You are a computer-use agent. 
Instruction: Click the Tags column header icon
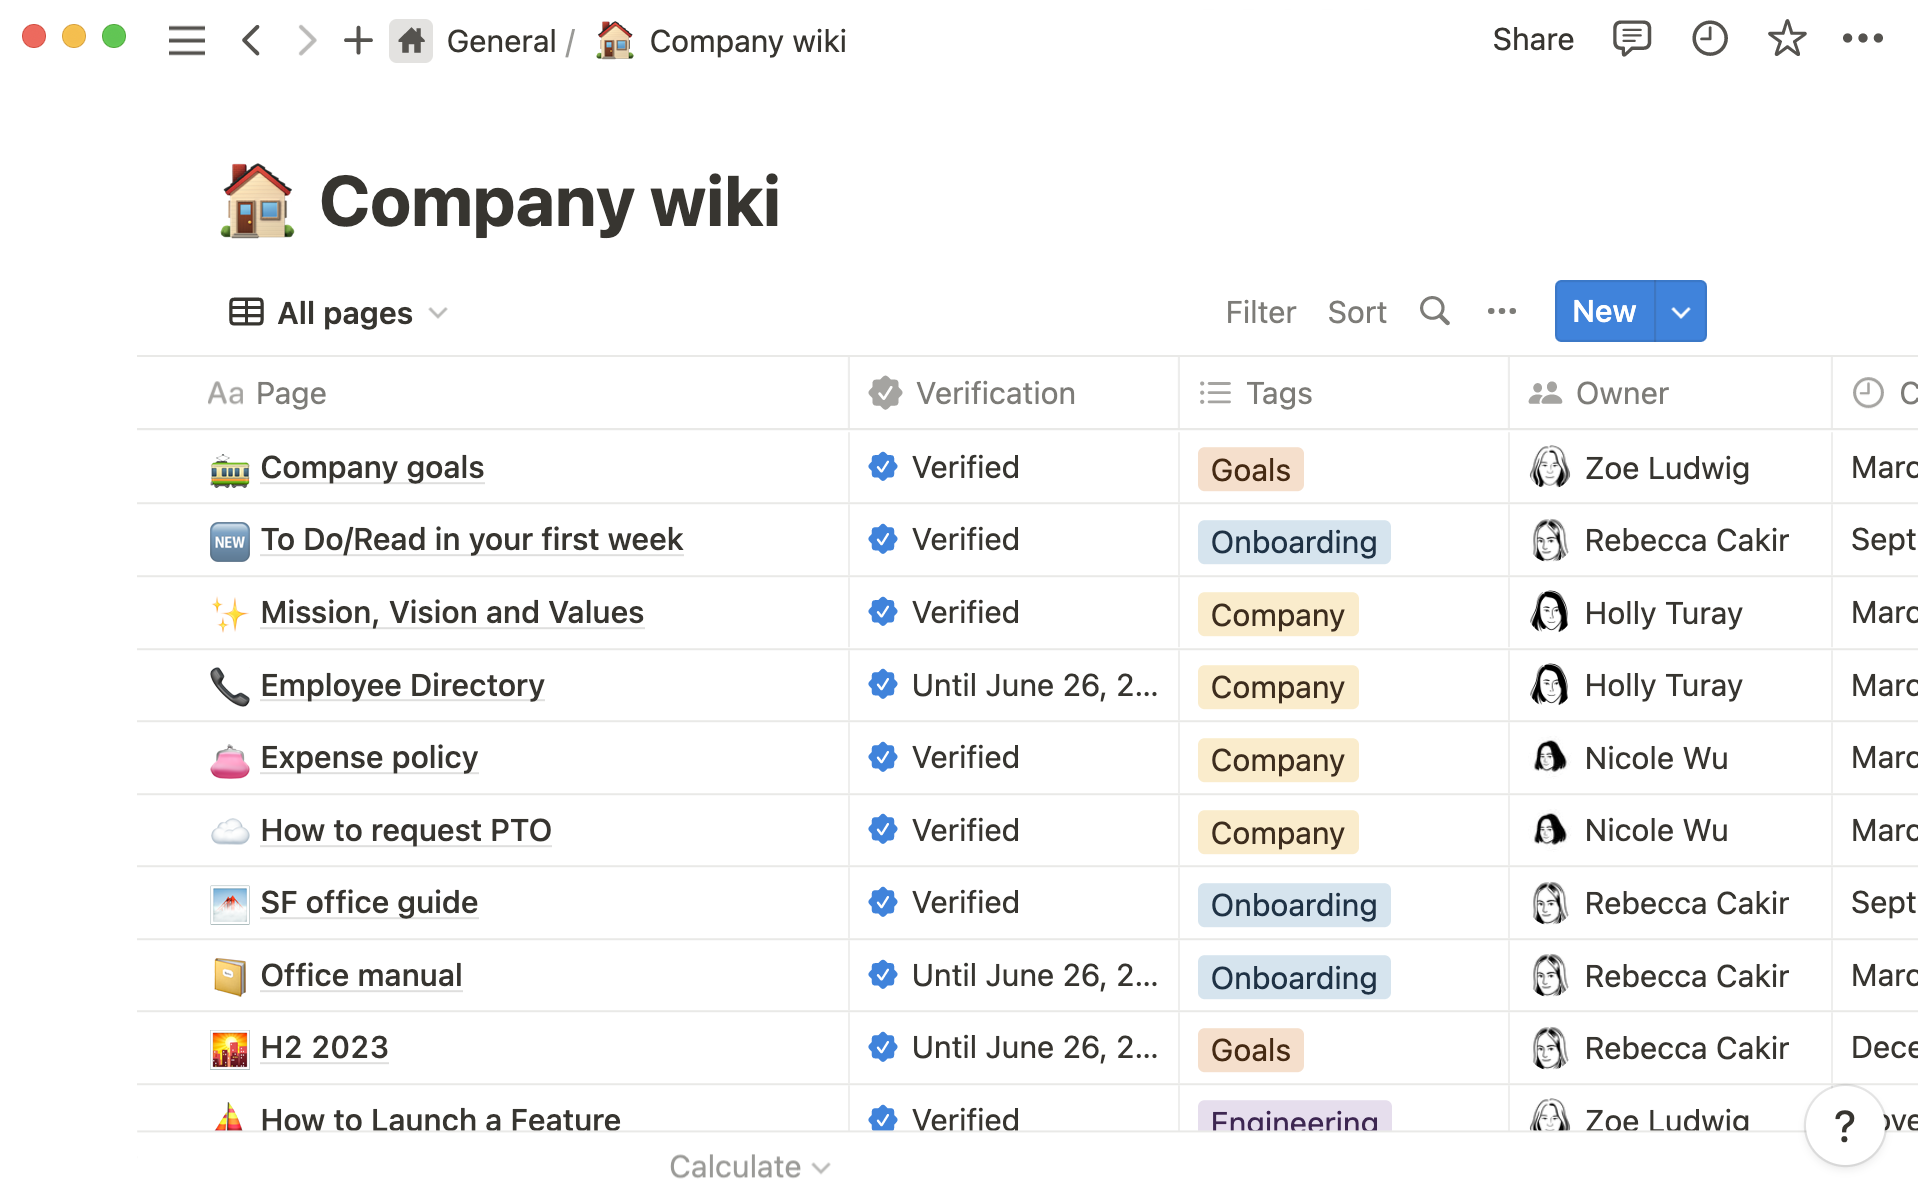pos(1214,393)
